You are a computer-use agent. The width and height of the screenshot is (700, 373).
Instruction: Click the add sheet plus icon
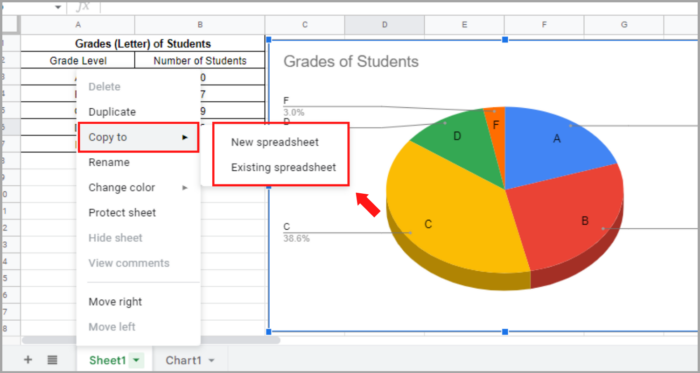click(x=28, y=360)
